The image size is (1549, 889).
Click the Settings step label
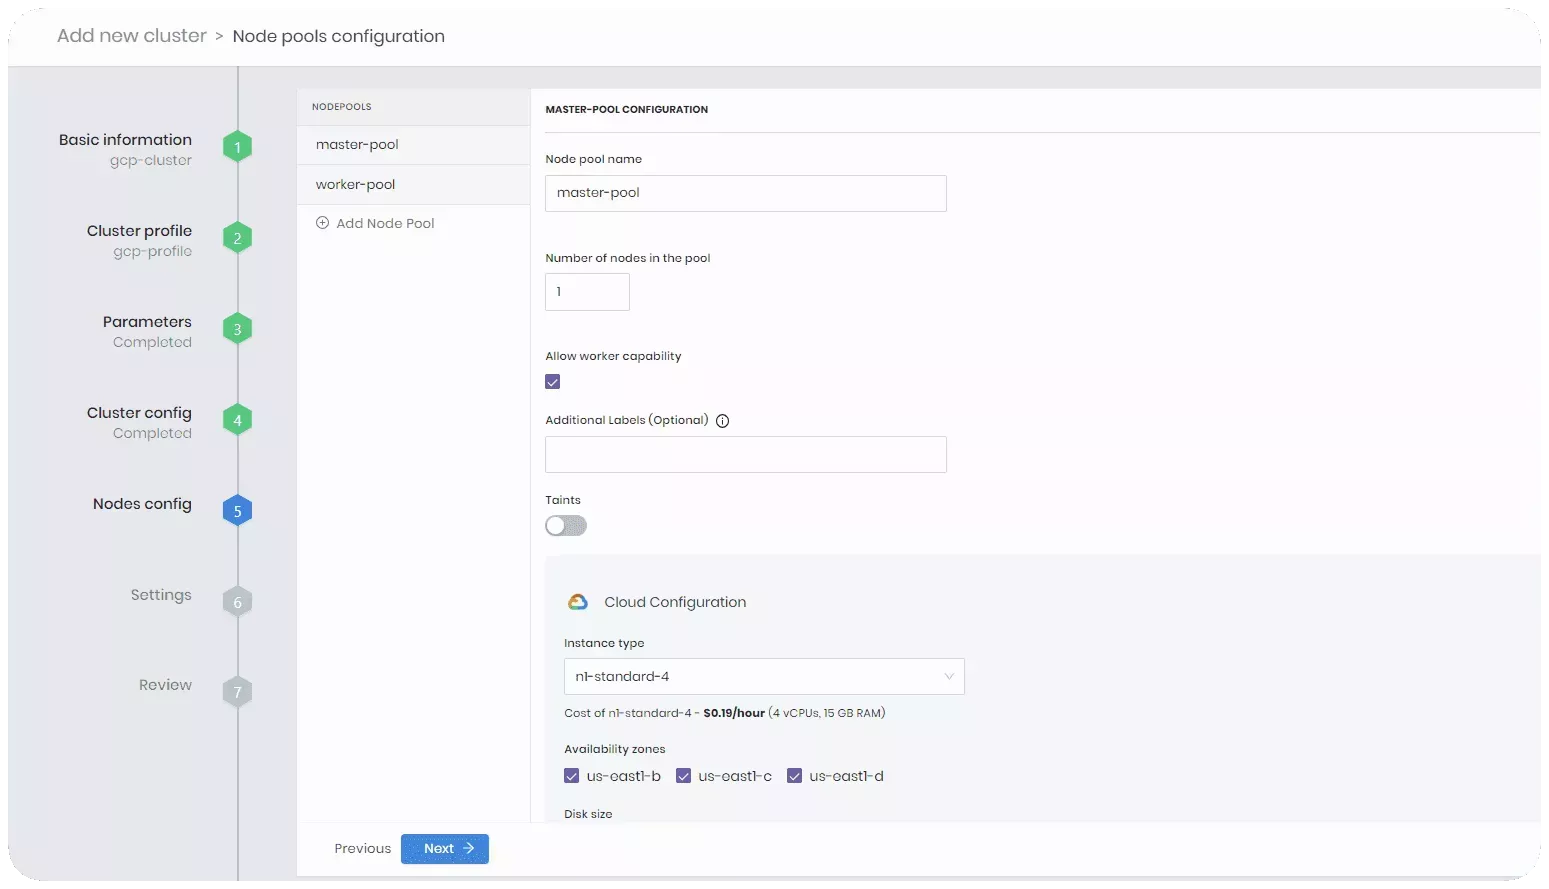(161, 595)
